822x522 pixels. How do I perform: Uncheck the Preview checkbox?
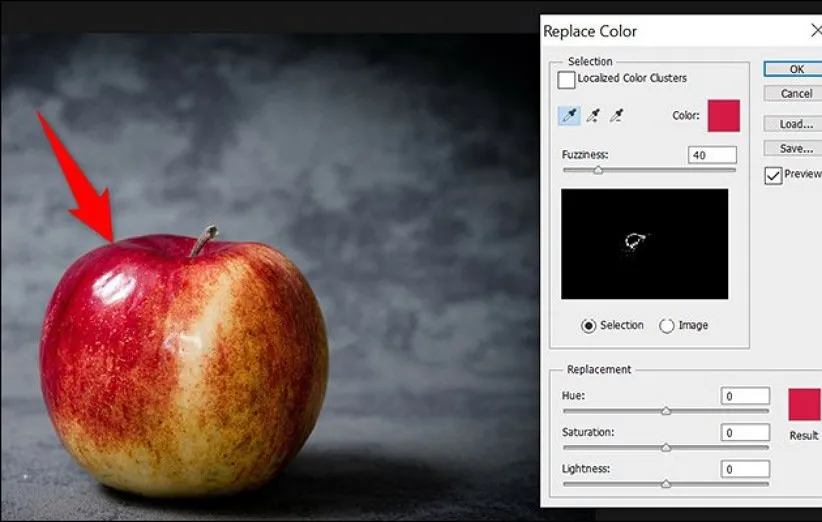[773, 175]
